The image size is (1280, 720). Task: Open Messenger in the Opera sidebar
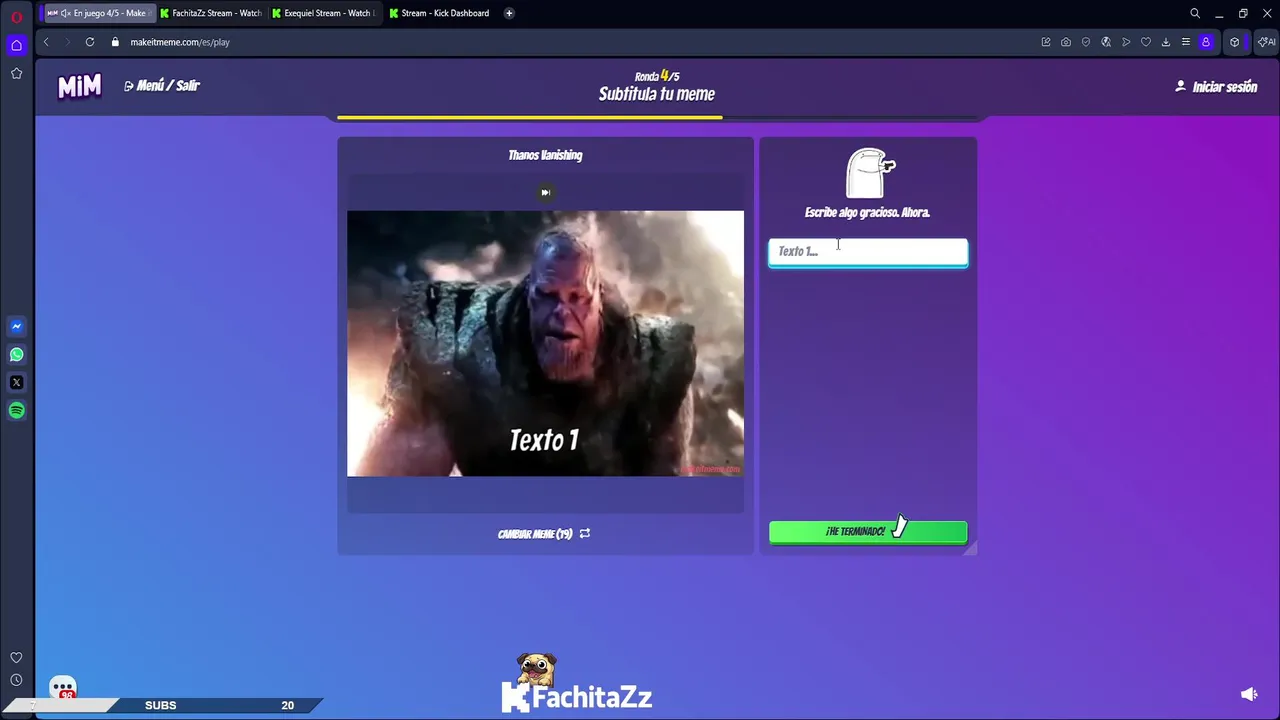click(x=16, y=326)
